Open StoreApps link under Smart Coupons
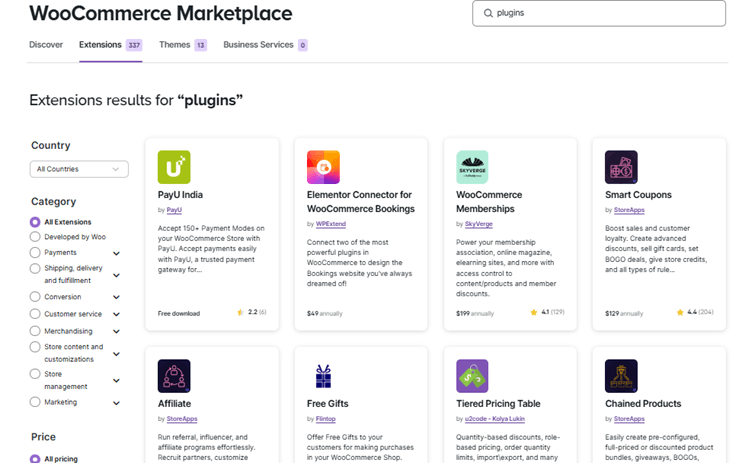This screenshot has height=463, width=755. [x=629, y=210]
